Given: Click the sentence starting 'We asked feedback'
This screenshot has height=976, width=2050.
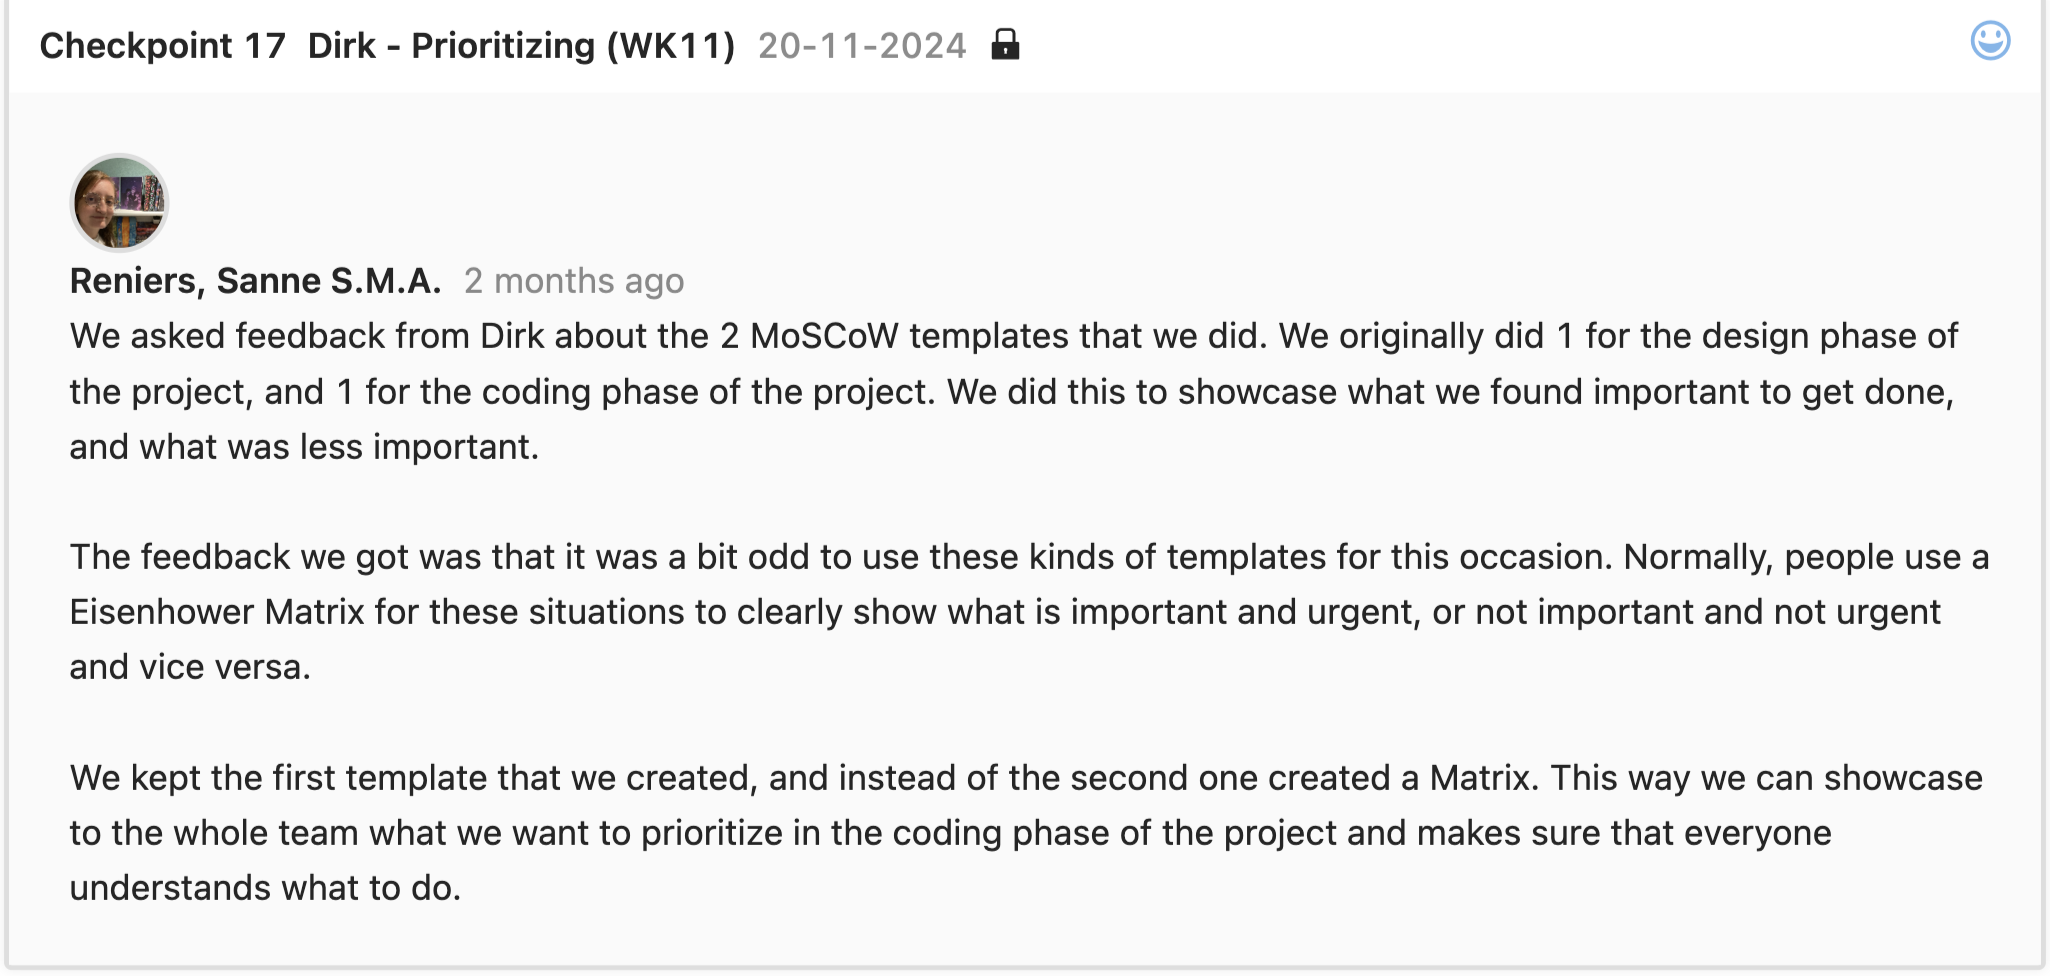Looking at the screenshot, I should [300, 336].
